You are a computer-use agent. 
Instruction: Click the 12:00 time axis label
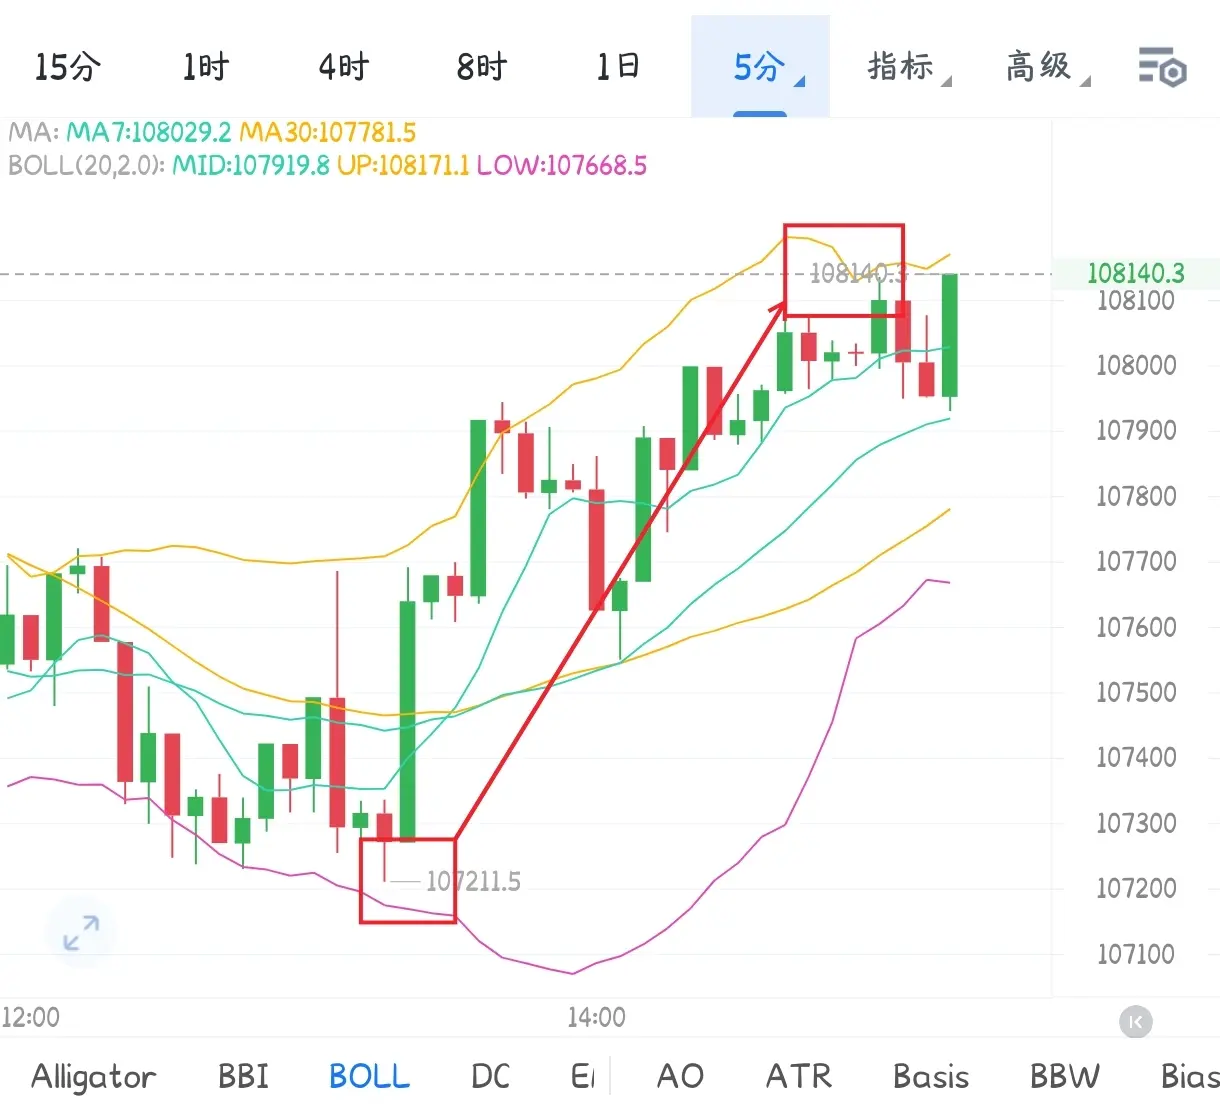click(x=31, y=1018)
